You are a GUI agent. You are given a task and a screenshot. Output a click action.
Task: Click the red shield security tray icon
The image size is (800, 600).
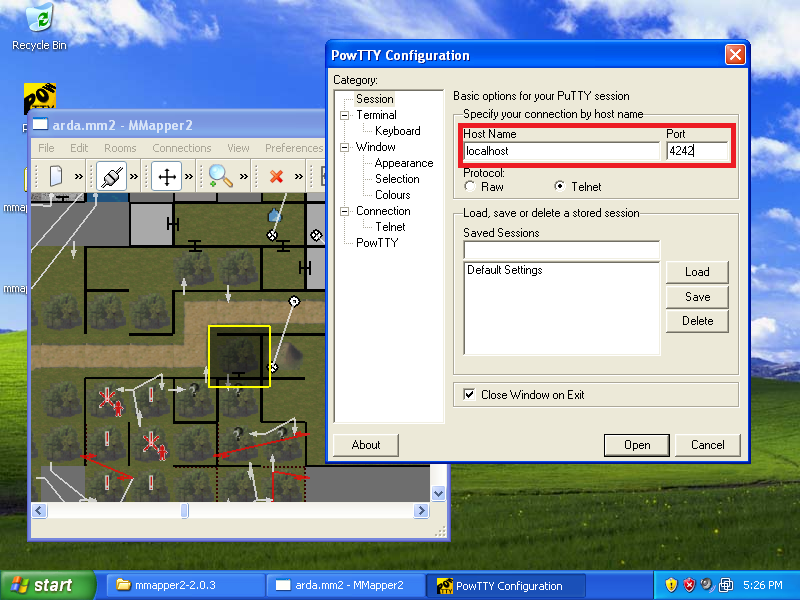(x=689, y=585)
